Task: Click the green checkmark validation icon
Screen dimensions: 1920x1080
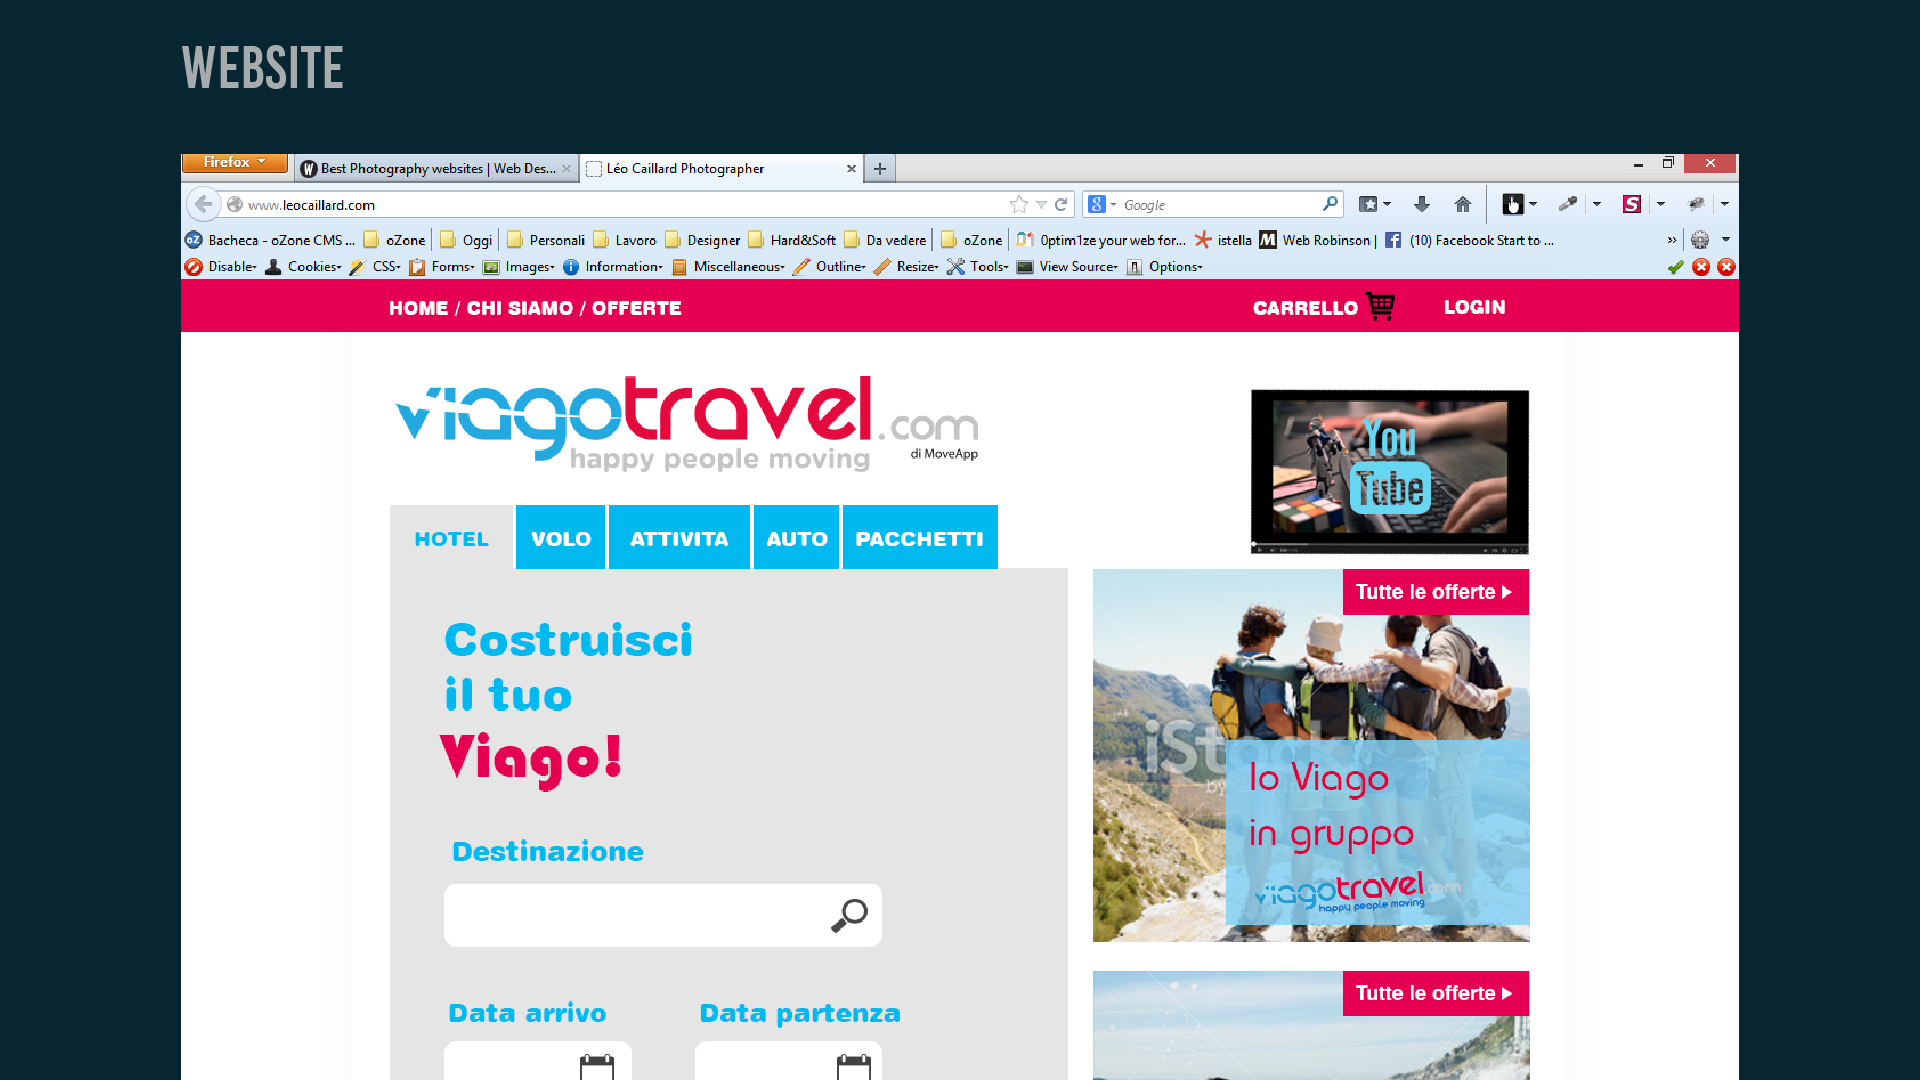Action: coord(1675,267)
